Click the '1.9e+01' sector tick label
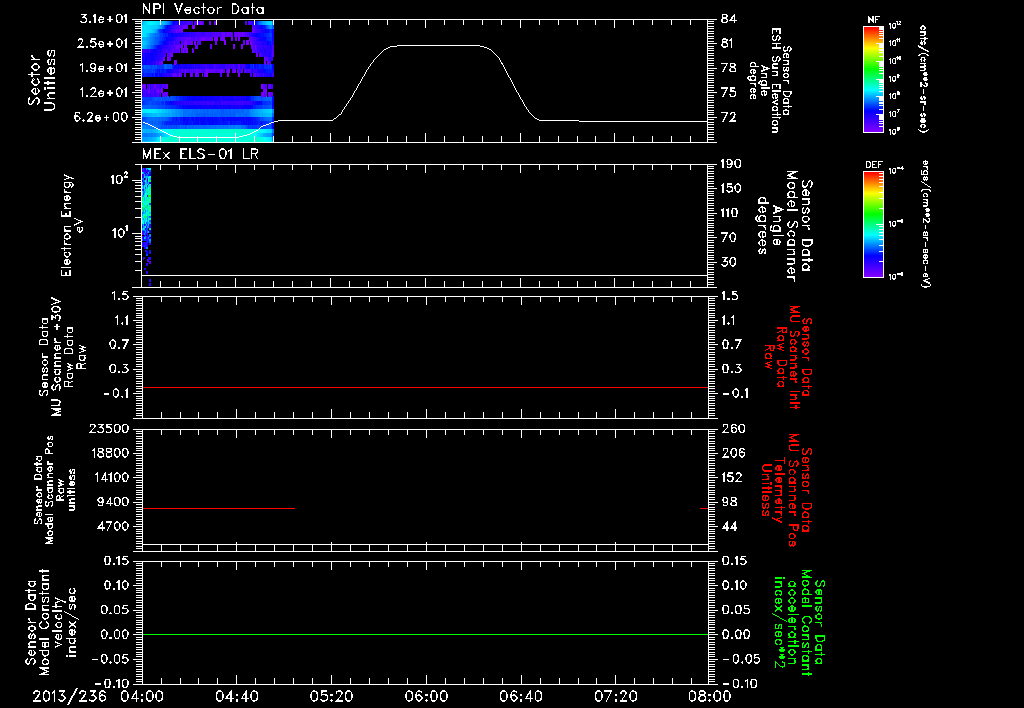The height and width of the screenshot is (708, 1024). click(x=104, y=68)
